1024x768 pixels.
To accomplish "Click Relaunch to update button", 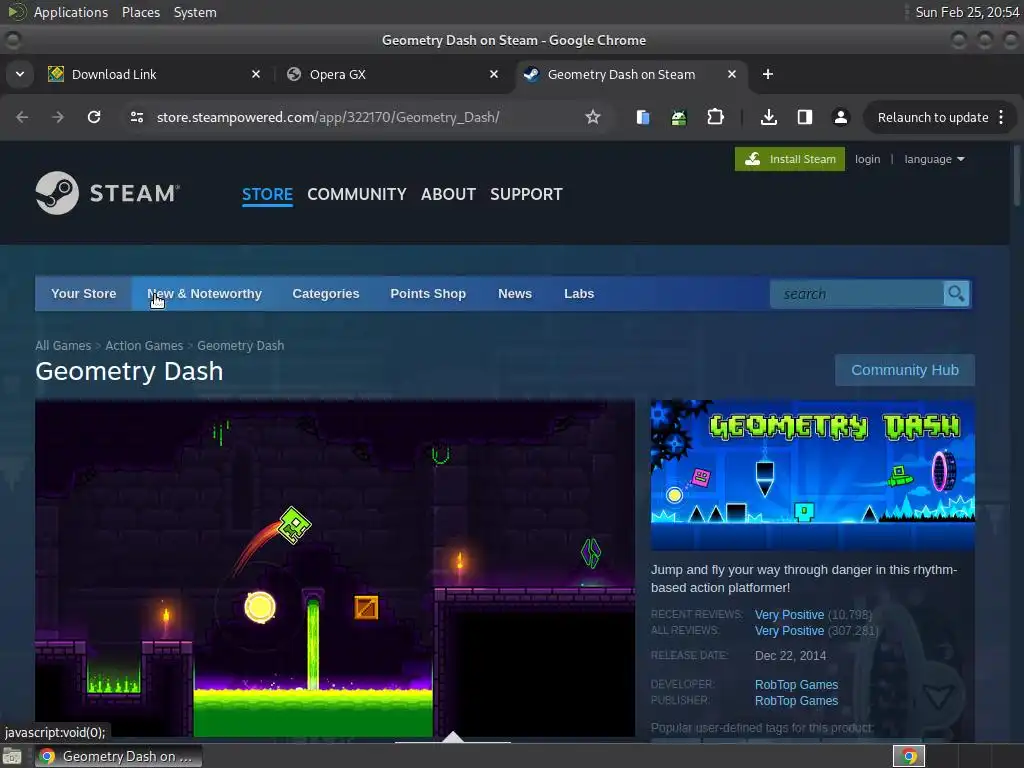I will pyautogui.click(x=933, y=118).
